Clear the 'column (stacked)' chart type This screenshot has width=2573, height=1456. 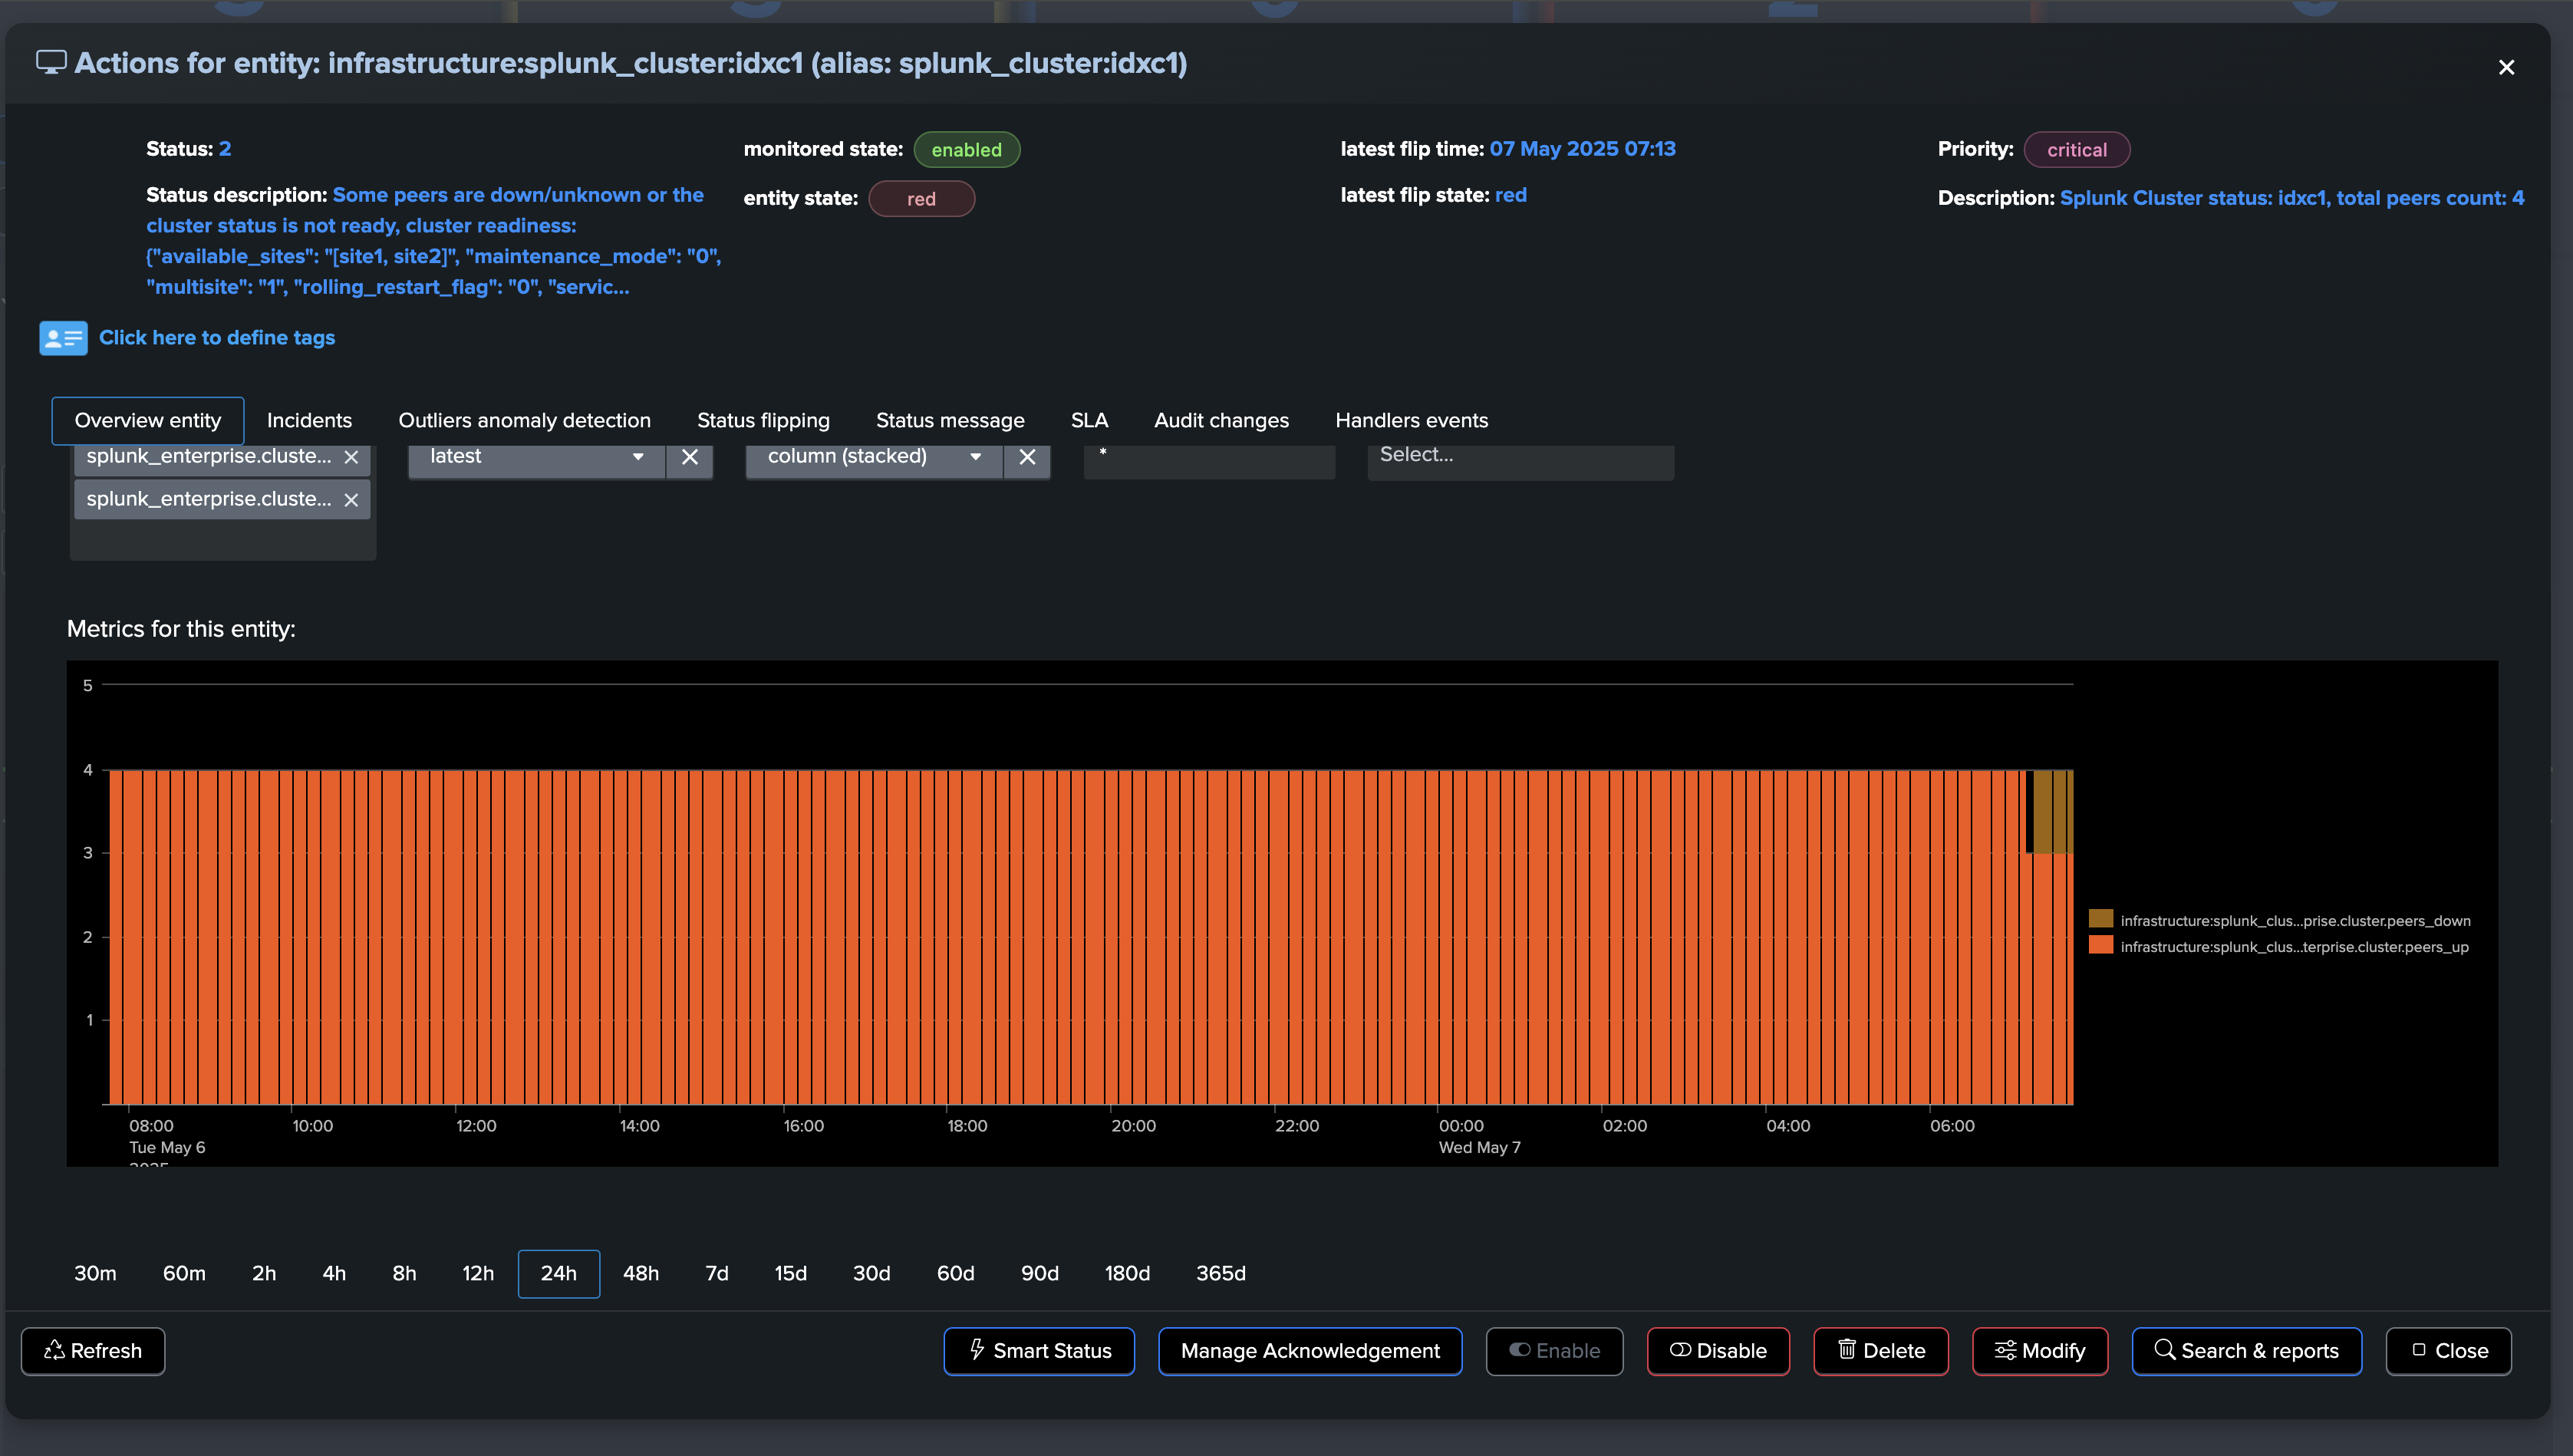1027,457
